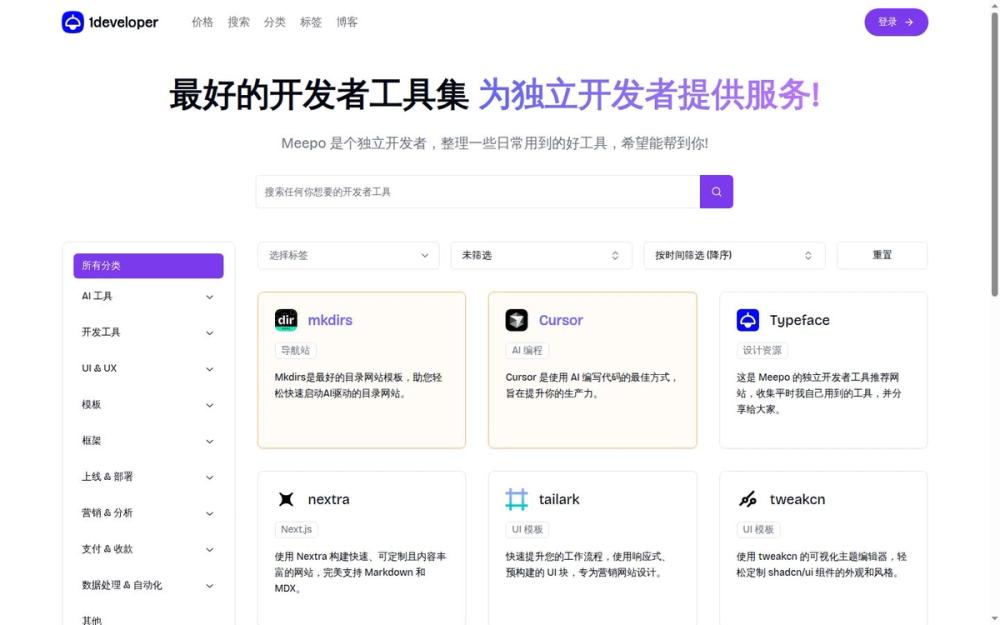Viewport: 1000px width, 625px height.
Task: Click the page vertical scrollbar
Action: pyautogui.click(x=994, y=153)
